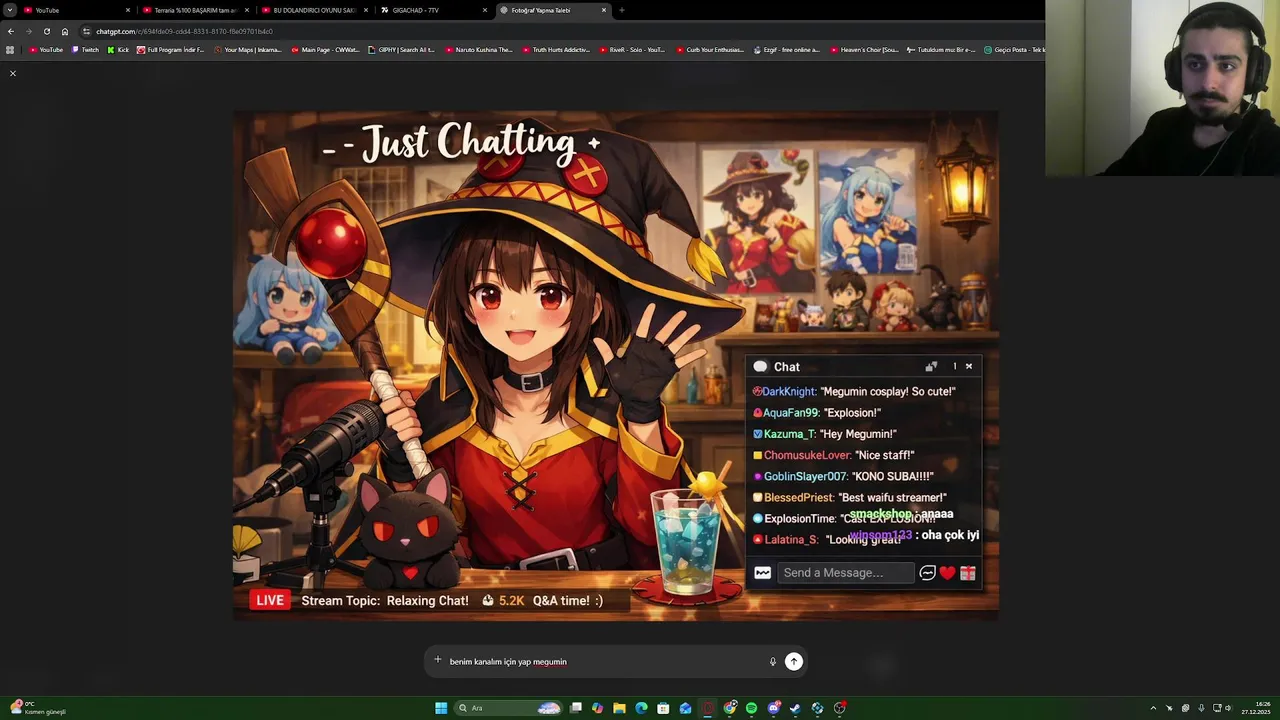Start voice dictation with the microphone icon
Viewport: 1280px width, 720px height.
pos(772,661)
